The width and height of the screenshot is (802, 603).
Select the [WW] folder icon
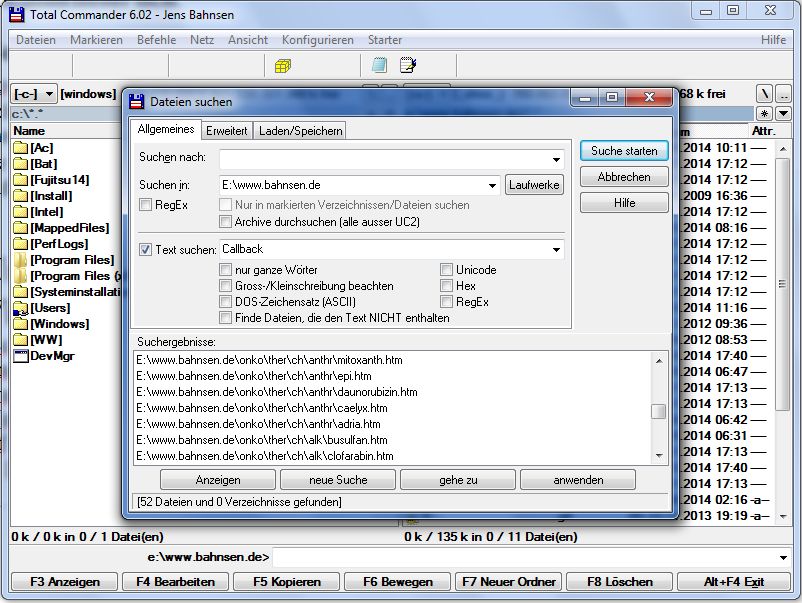(20, 340)
